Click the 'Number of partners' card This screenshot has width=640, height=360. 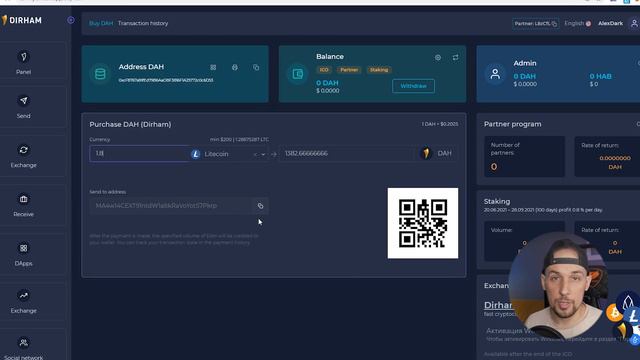(x=524, y=157)
